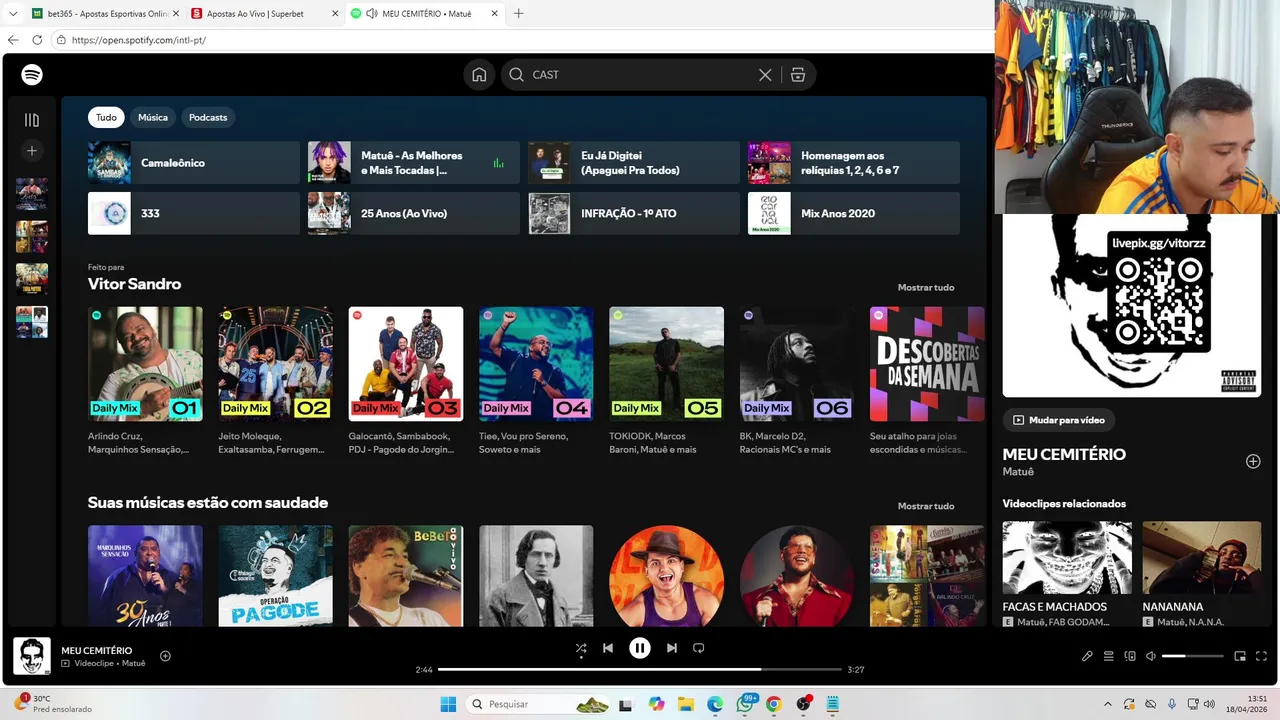Open the Camaleônico shortcut card
Viewport: 1280px width, 720px height.
[194, 162]
